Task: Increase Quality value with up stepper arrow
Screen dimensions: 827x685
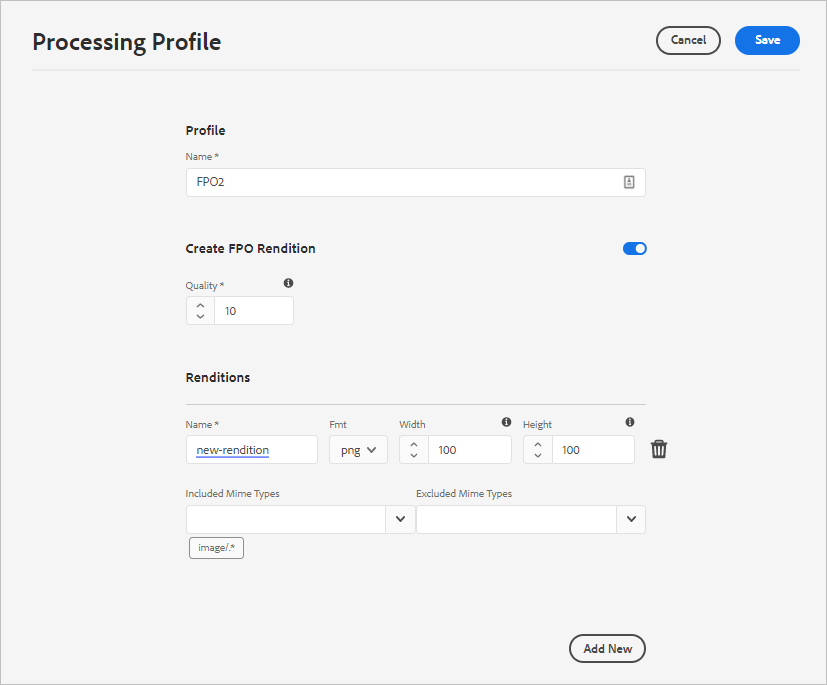Action: (201, 304)
